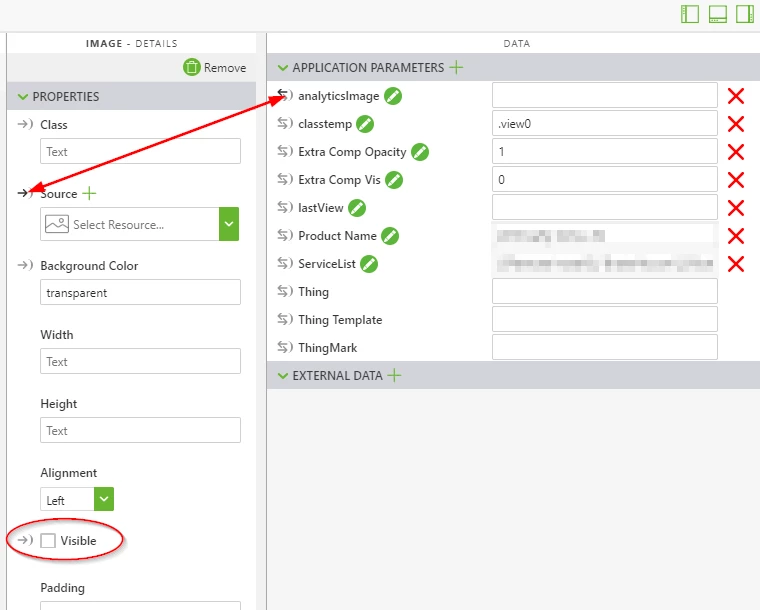
Task: Edit the Product Name pencil icon
Action: pyautogui.click(x=390, y=236)
